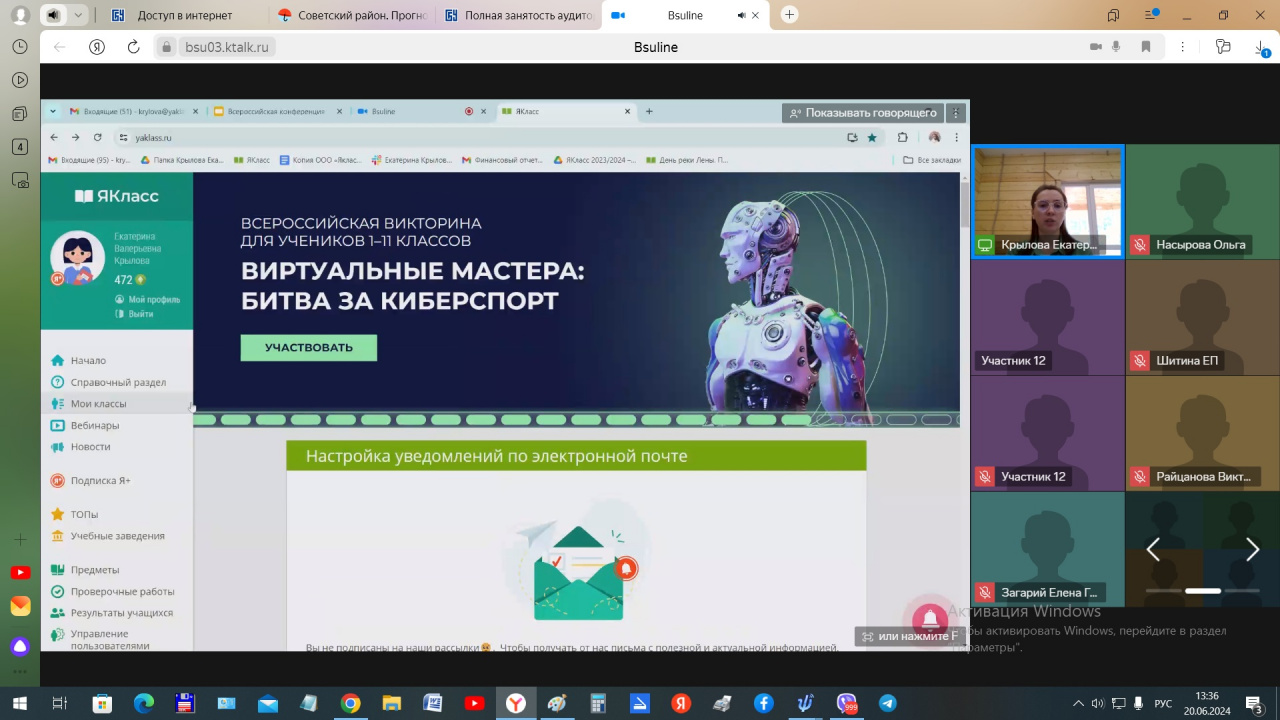The height and width of the screenshot is (720, 1280).
Task: Open the downloads icon in browser toolbar
Action: click(x=1260, y=47)
